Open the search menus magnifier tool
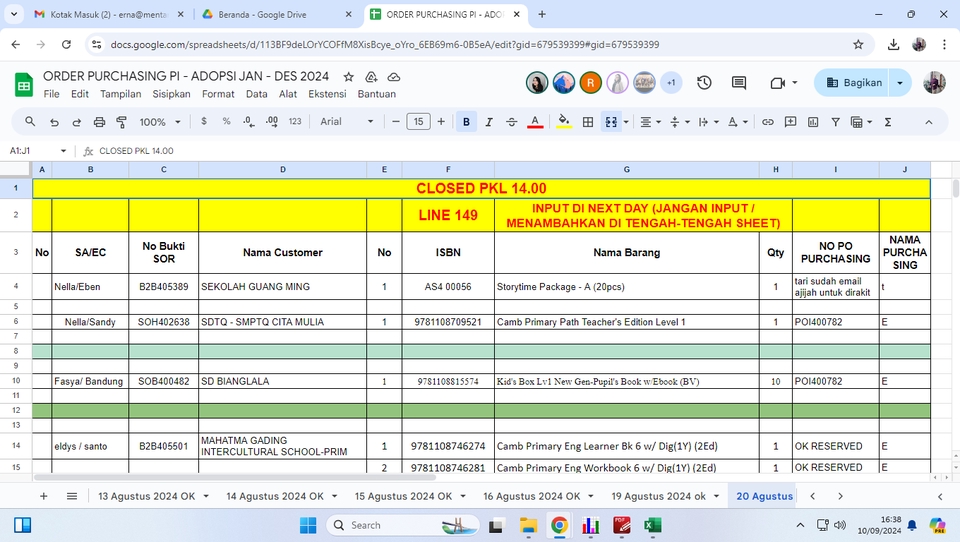 (x=29, y=122)
